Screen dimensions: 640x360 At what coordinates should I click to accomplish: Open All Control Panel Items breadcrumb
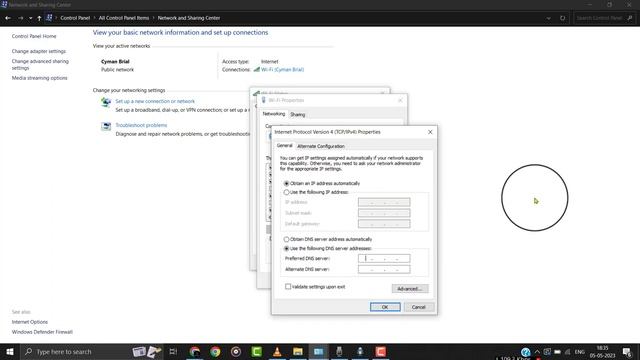[124, 18]
